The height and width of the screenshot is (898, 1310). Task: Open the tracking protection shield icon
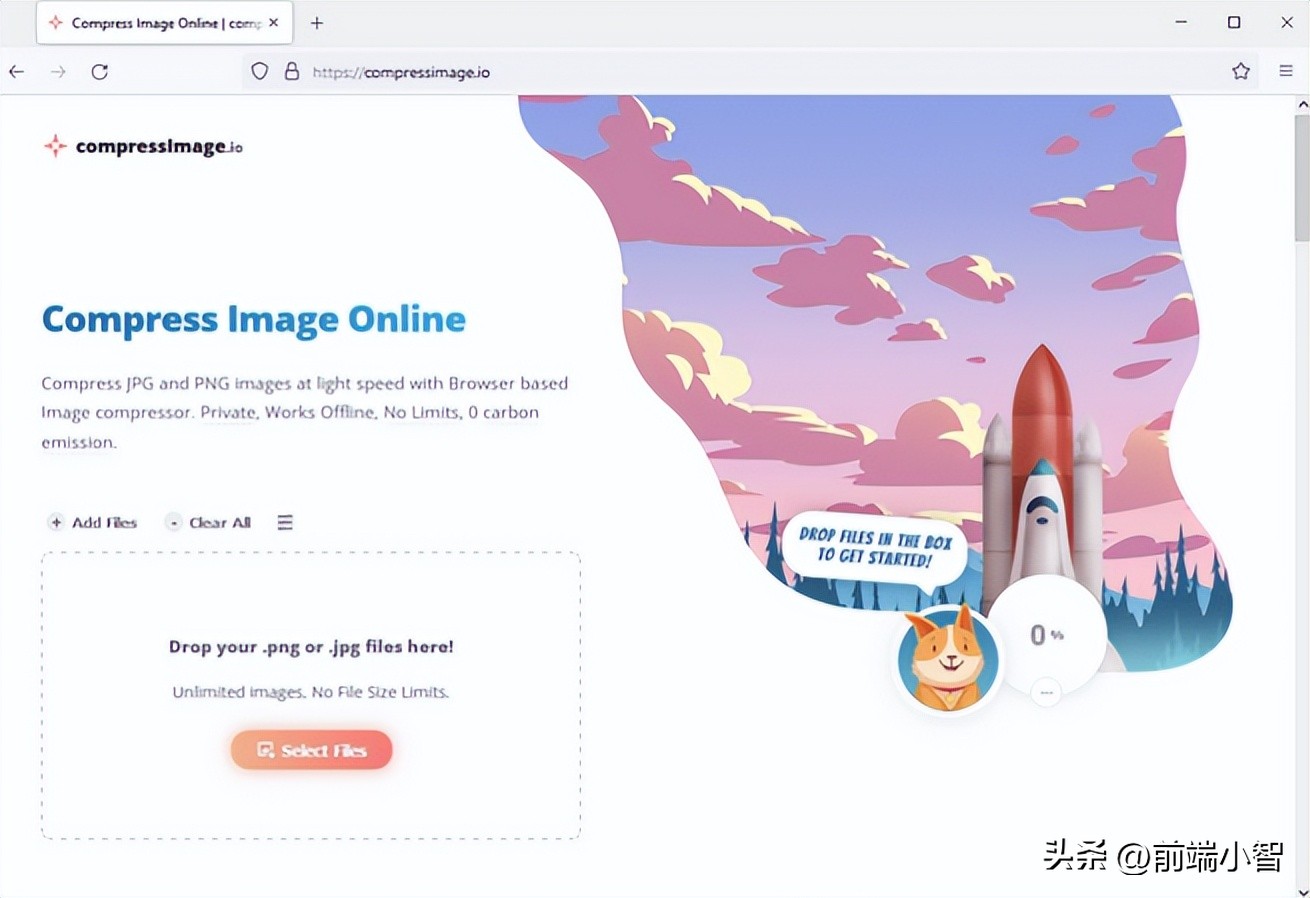pos(260,72)
